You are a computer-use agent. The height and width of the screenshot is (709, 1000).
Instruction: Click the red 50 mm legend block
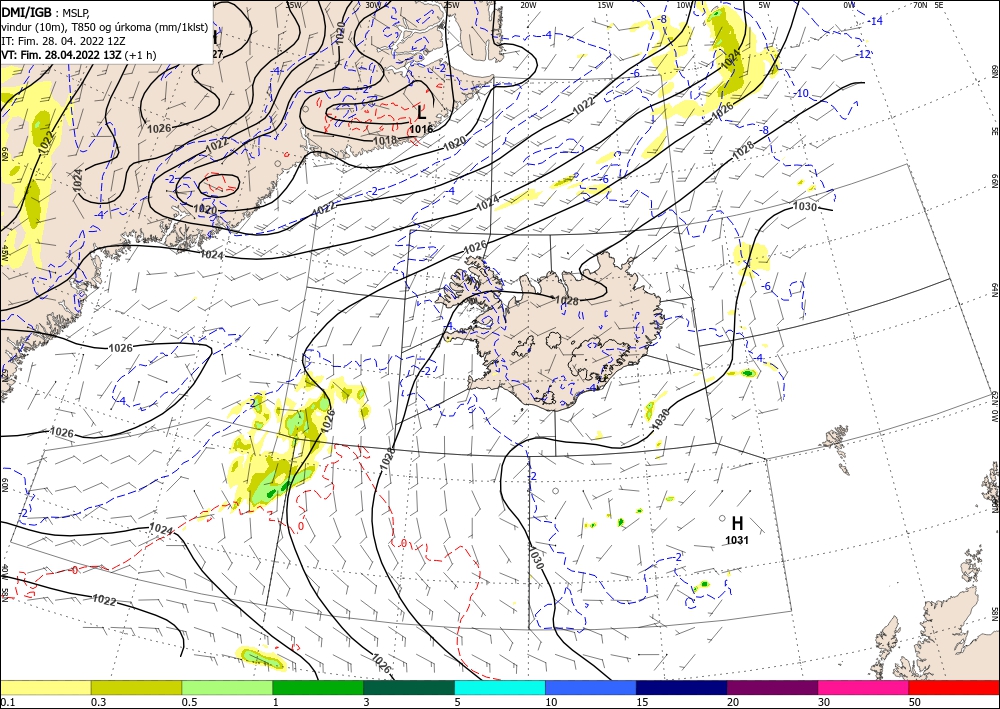click(x=954, y=687)
